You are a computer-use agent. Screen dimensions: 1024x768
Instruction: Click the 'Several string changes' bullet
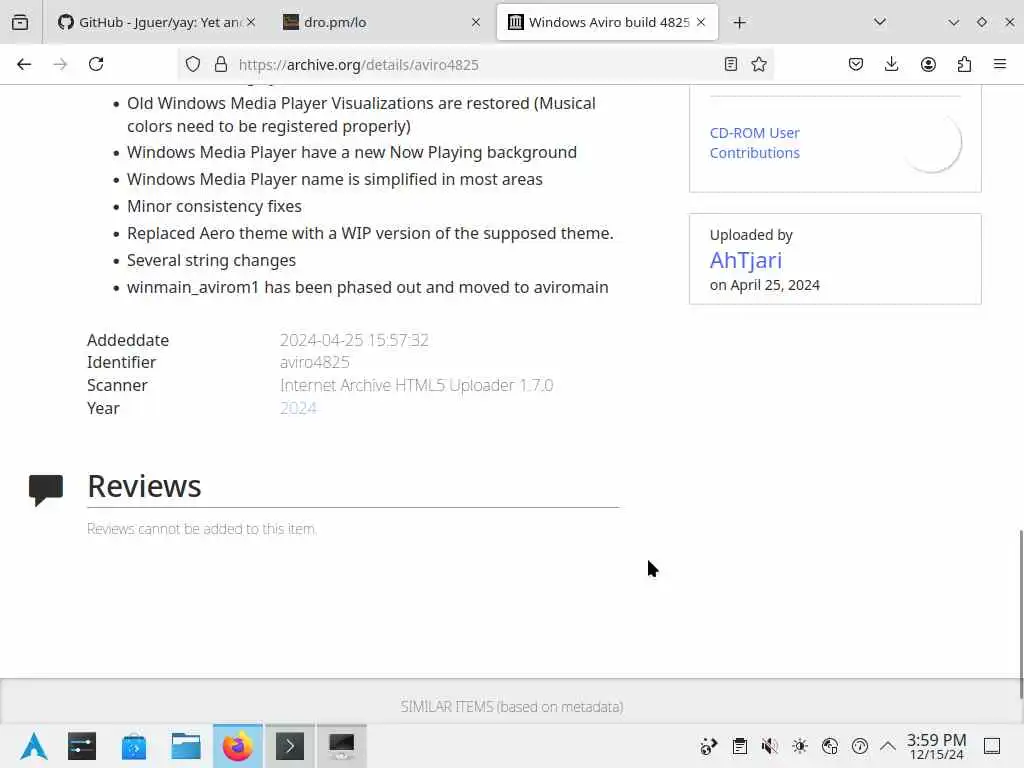tap(211, 261)
